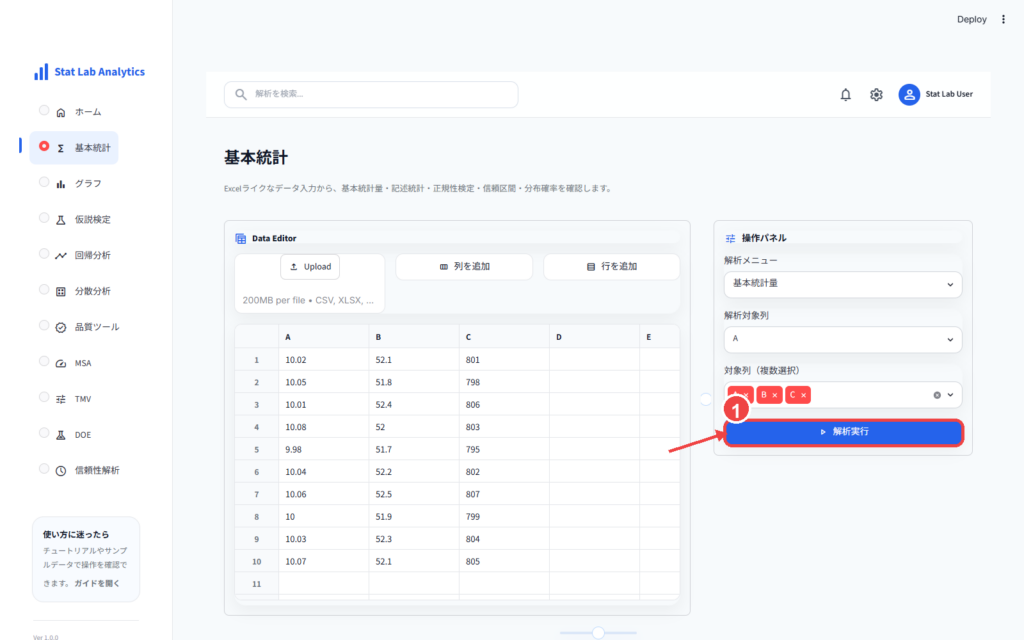Select row number 11 in the table
The height and width of the screenshot is (640, 1024).
[257, 584]
